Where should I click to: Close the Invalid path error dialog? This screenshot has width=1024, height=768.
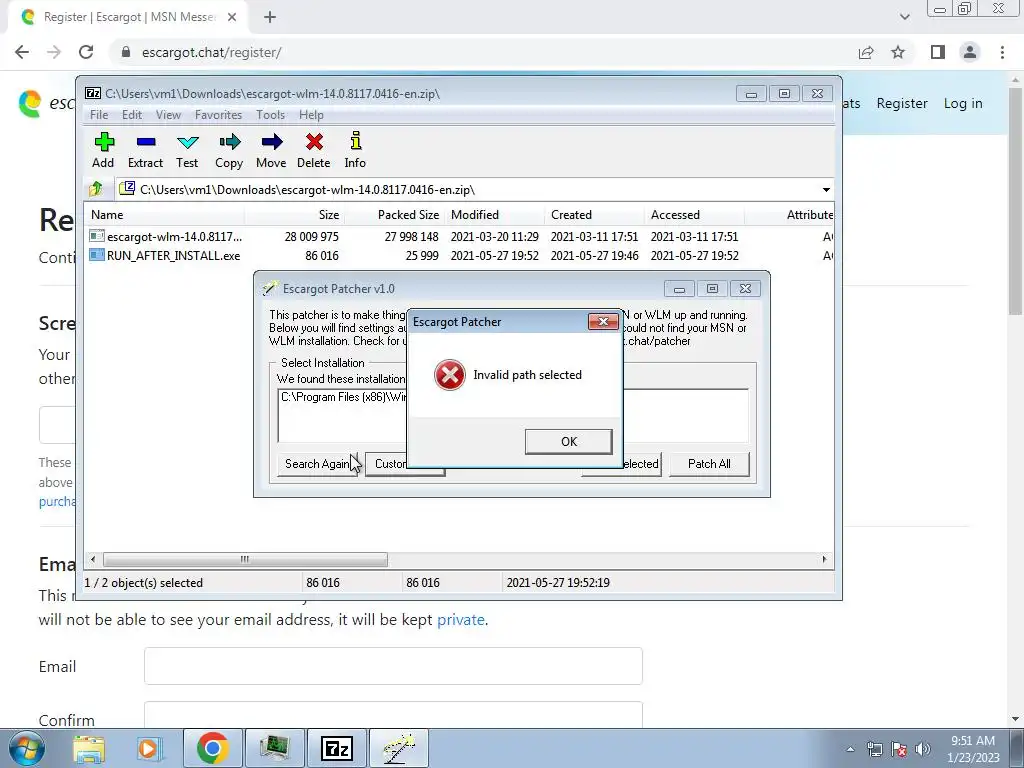[x=603, y=321]
